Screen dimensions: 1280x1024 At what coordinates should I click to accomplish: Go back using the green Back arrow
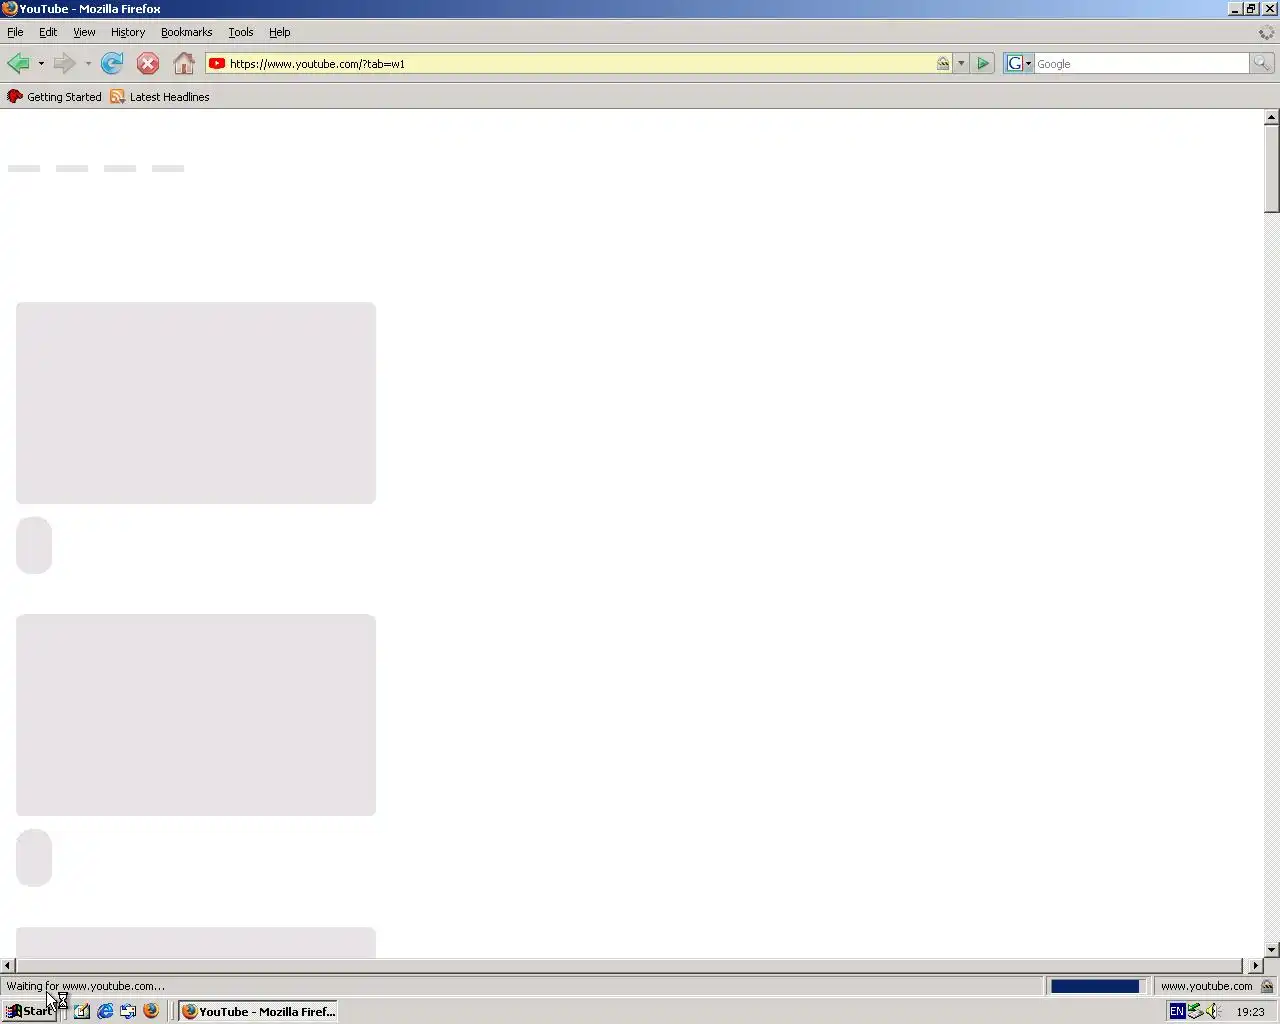tap(19, 64)
